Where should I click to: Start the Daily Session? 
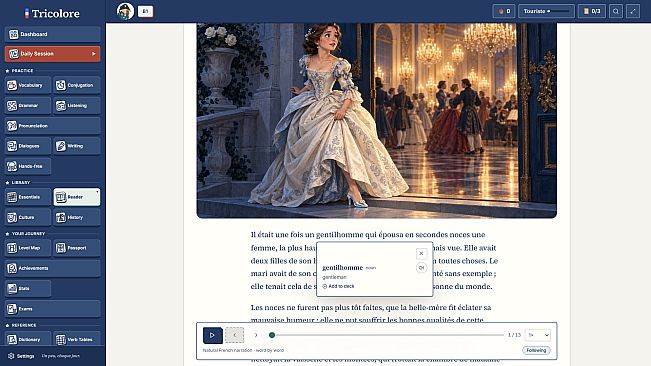tap(52, 54)
